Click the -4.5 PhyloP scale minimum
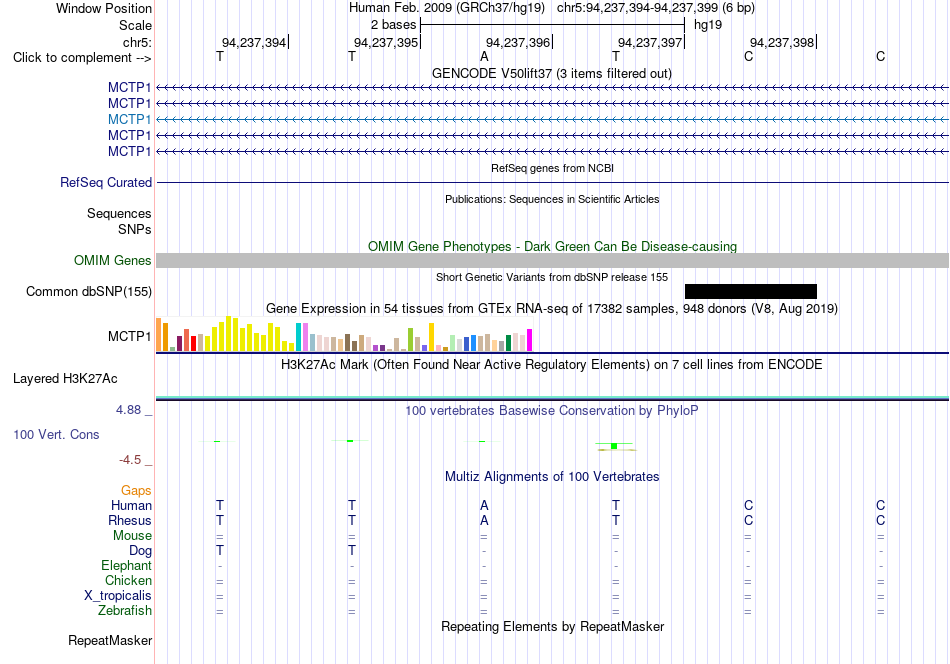950x664 pixels. pos(130,460)
